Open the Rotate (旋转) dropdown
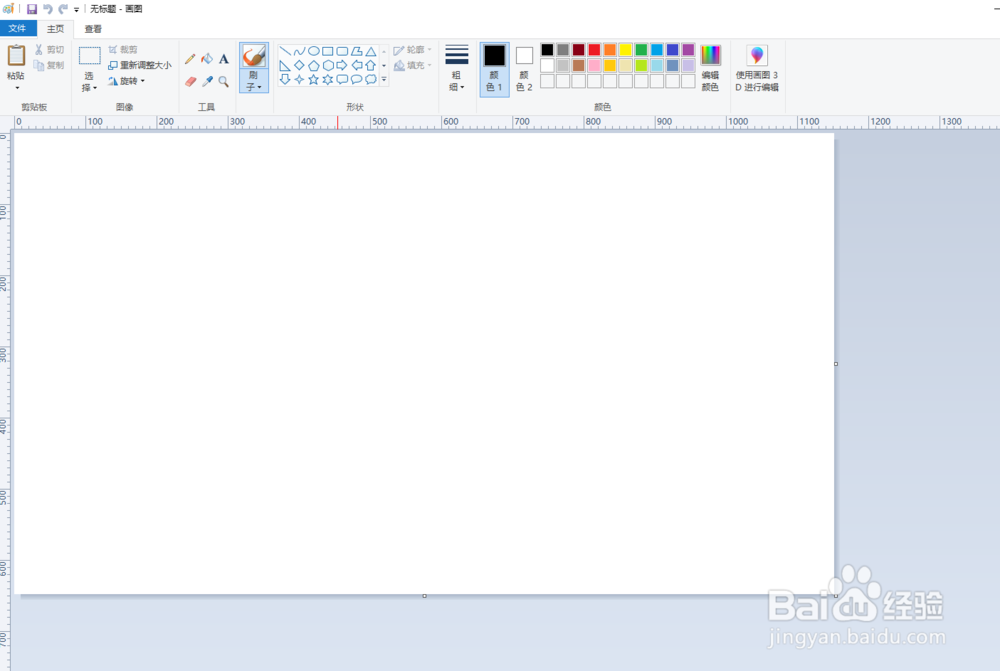This screenshot has height=671, width=1000. (x=127, y=81)
